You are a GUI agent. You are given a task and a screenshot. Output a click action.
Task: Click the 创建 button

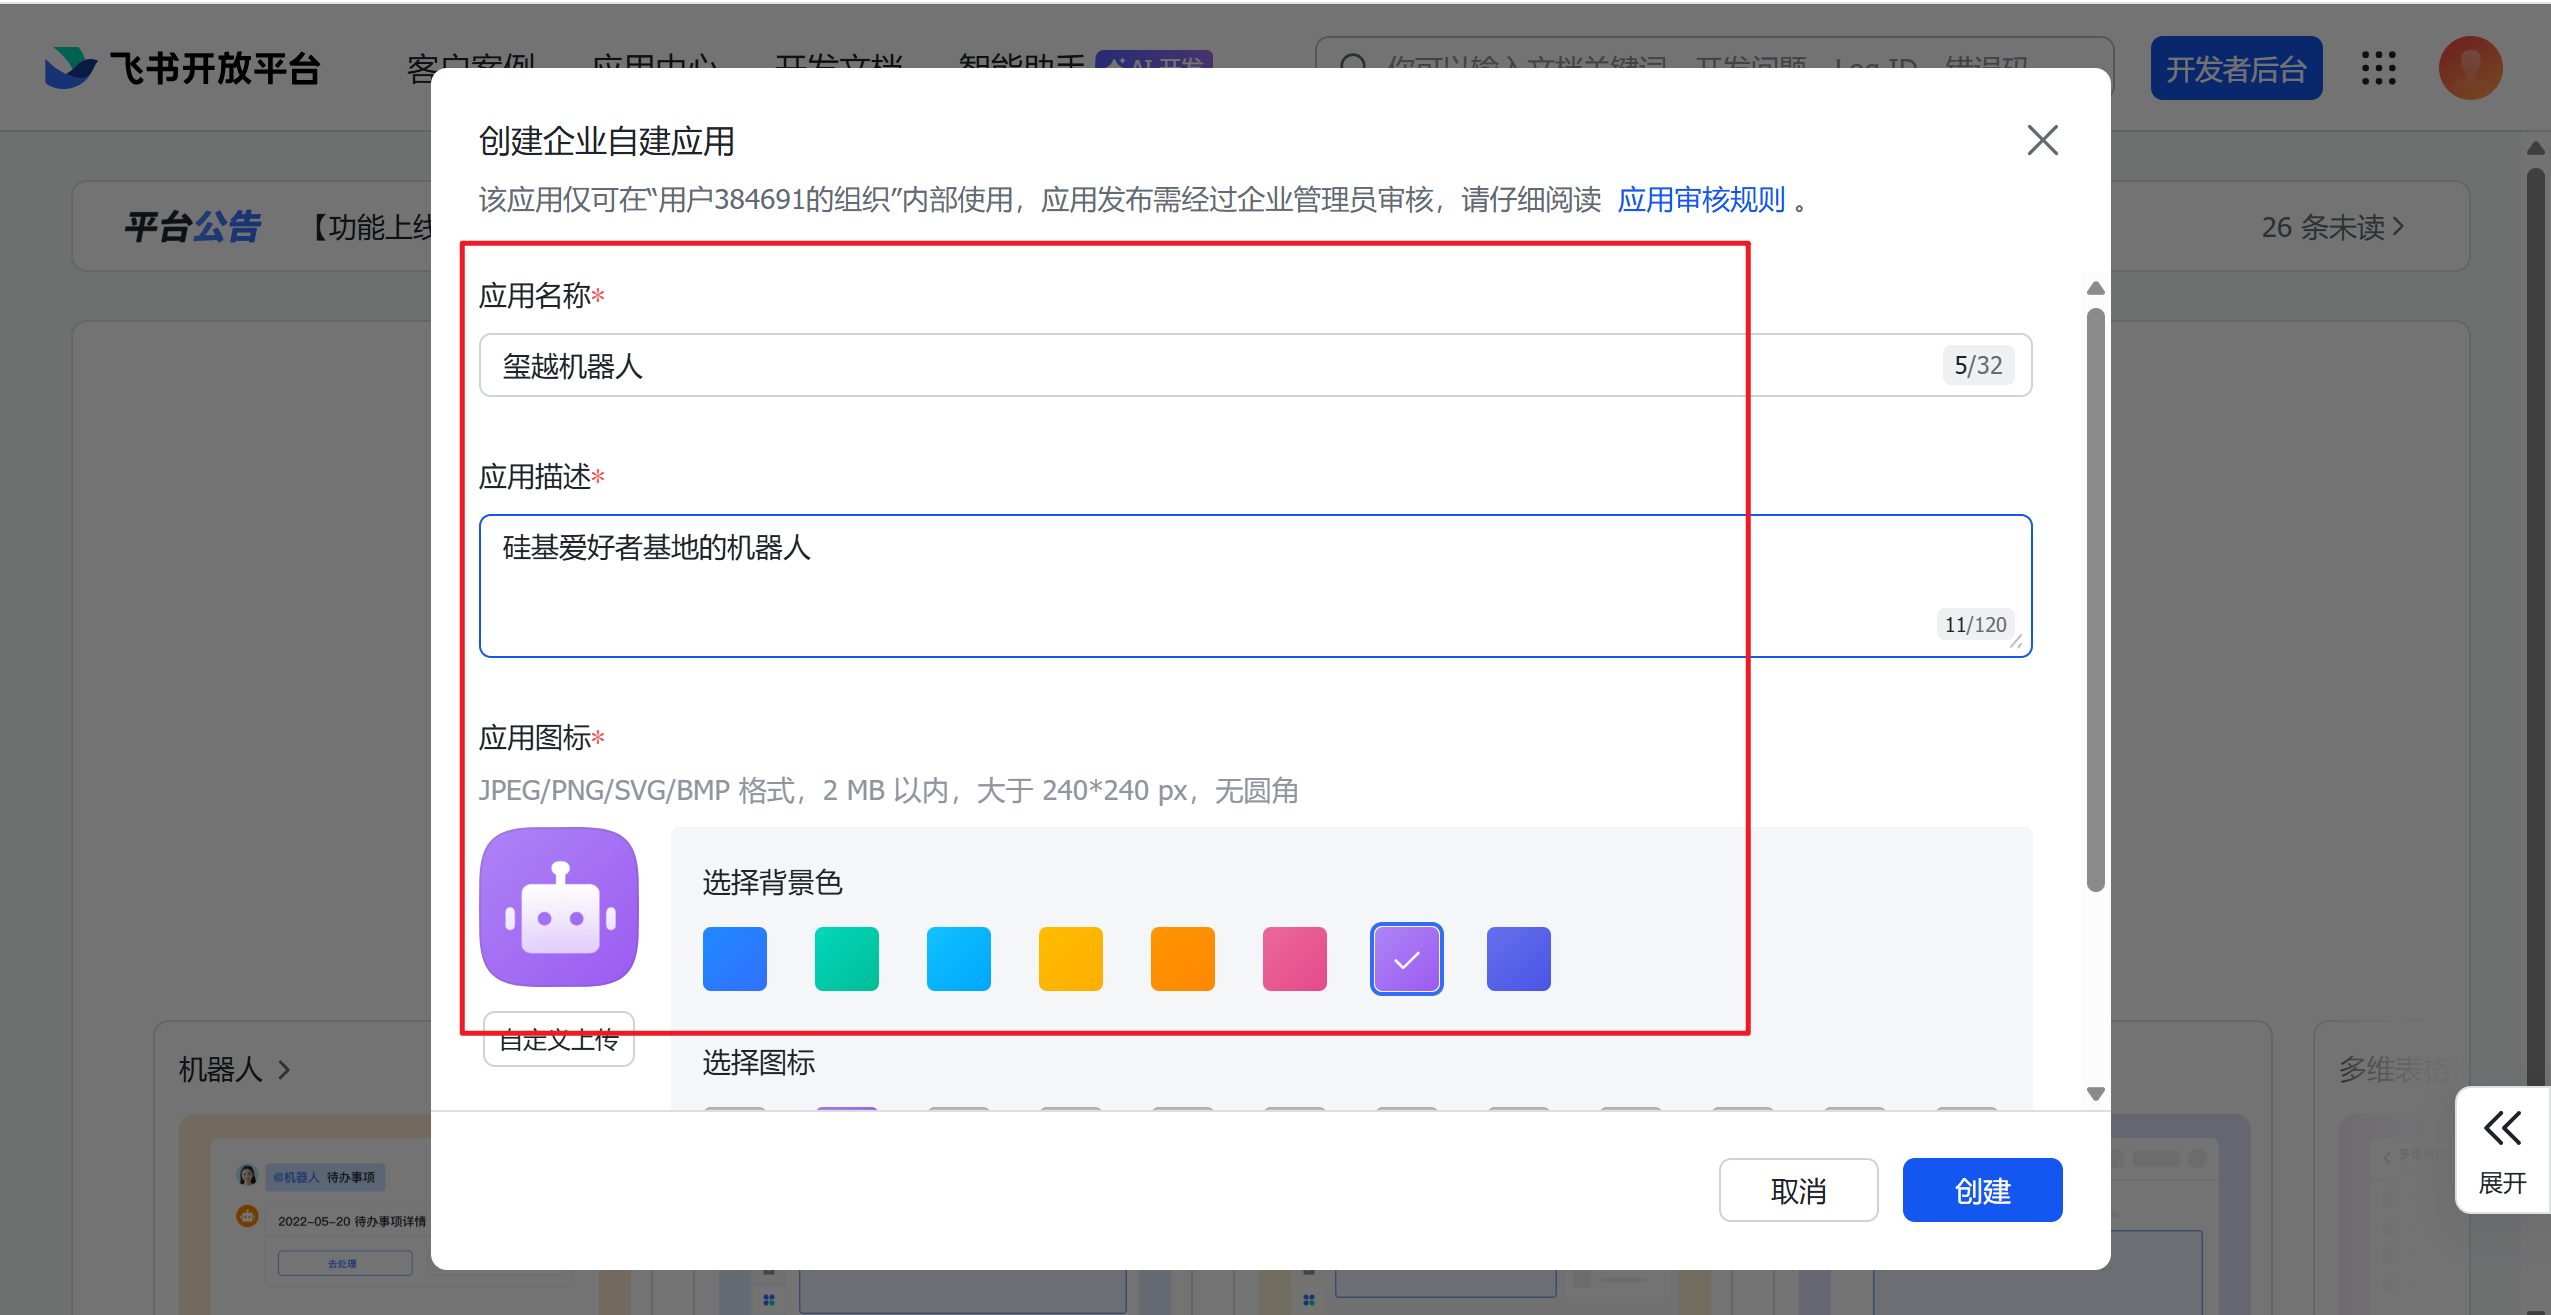click(1983, 1190)
